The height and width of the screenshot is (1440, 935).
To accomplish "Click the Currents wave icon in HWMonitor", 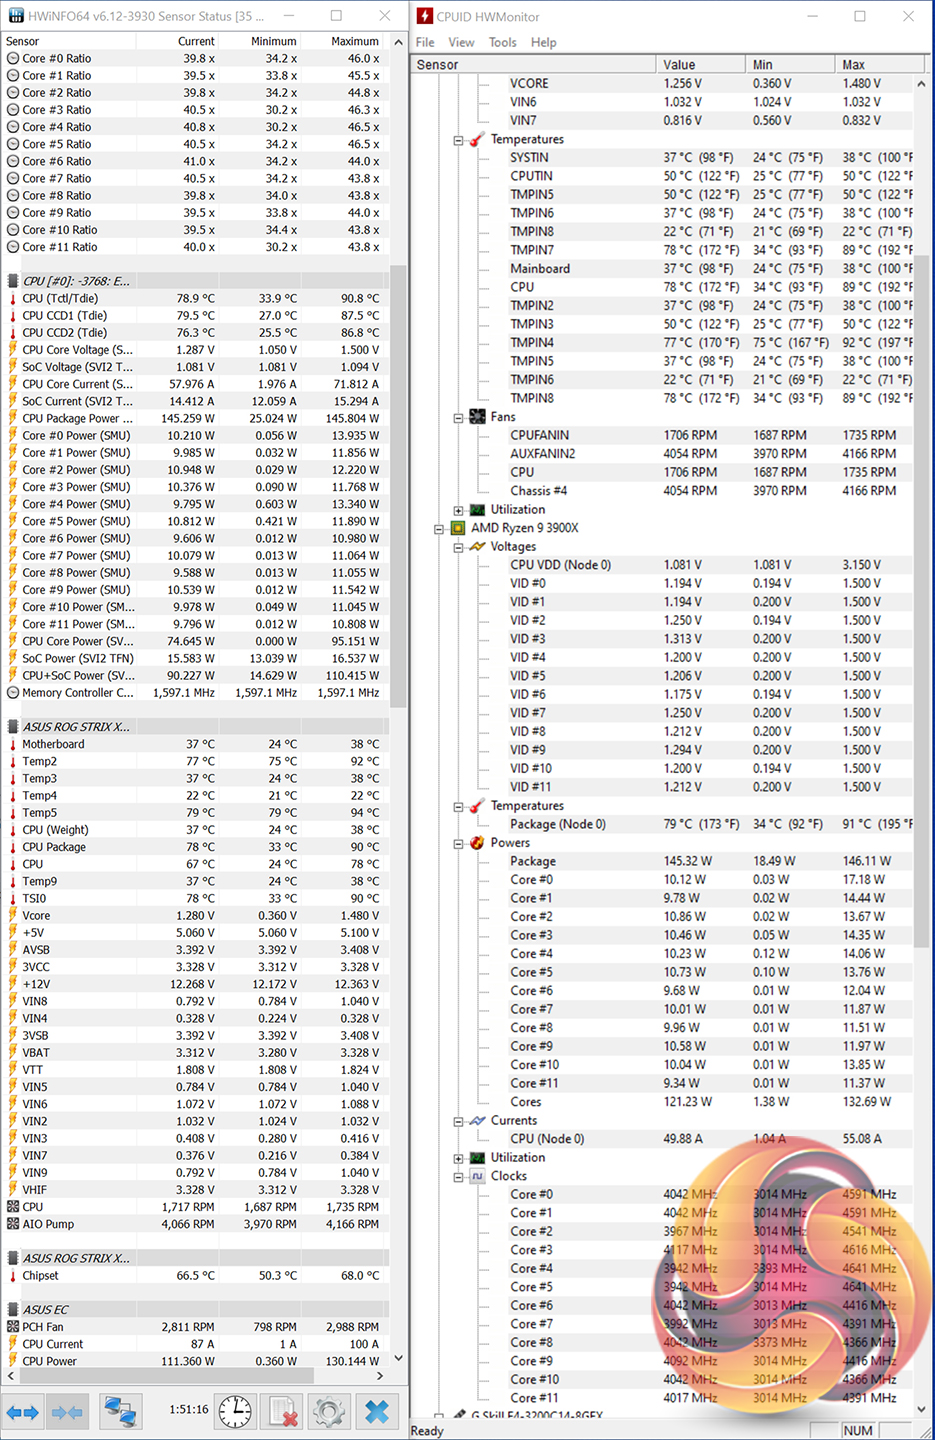I will point(478,1121).
